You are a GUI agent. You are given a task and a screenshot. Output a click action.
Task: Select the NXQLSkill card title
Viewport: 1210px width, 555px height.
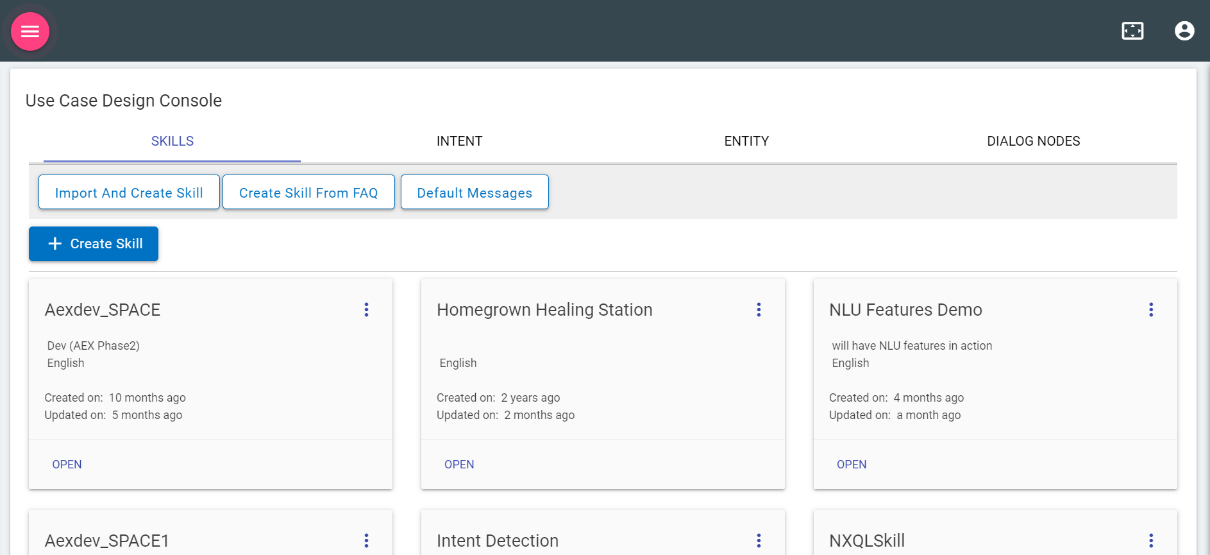point(867,541)
